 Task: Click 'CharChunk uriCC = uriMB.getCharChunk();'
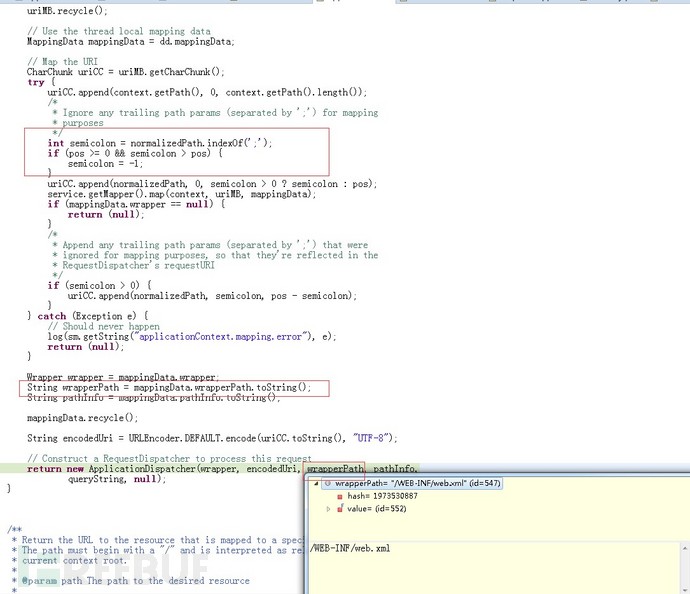tap(125, 72)
